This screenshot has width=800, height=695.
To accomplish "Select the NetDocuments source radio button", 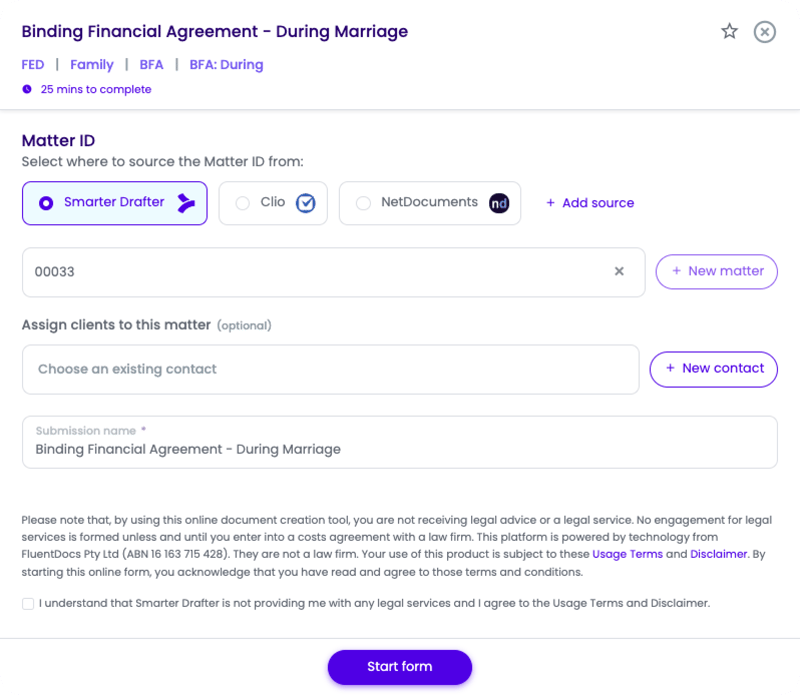I will (363, 203).
